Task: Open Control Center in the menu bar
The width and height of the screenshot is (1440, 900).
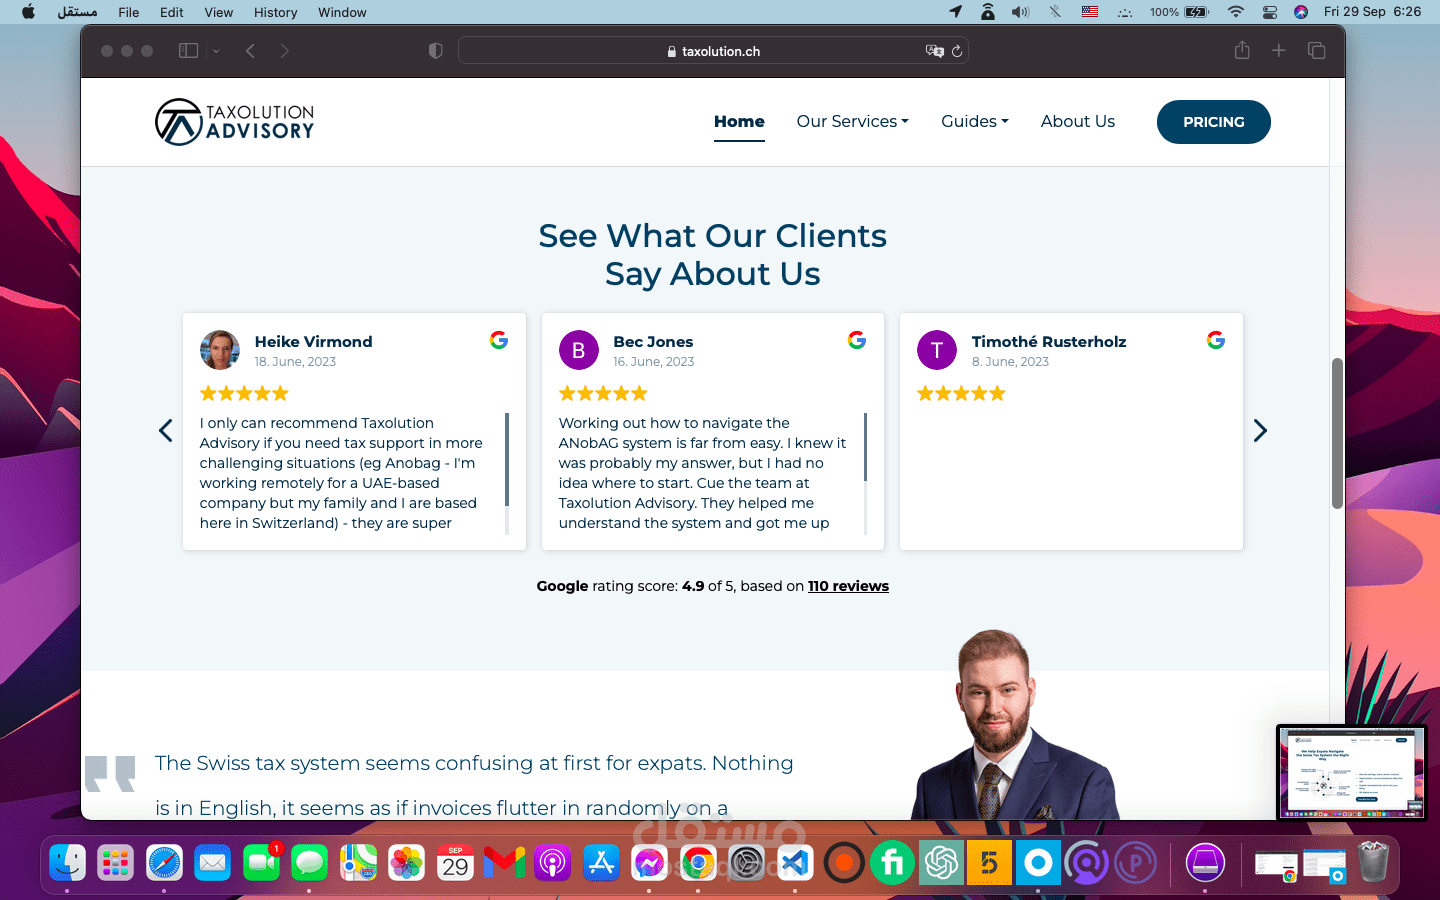Action: [x=1270, y=12]
